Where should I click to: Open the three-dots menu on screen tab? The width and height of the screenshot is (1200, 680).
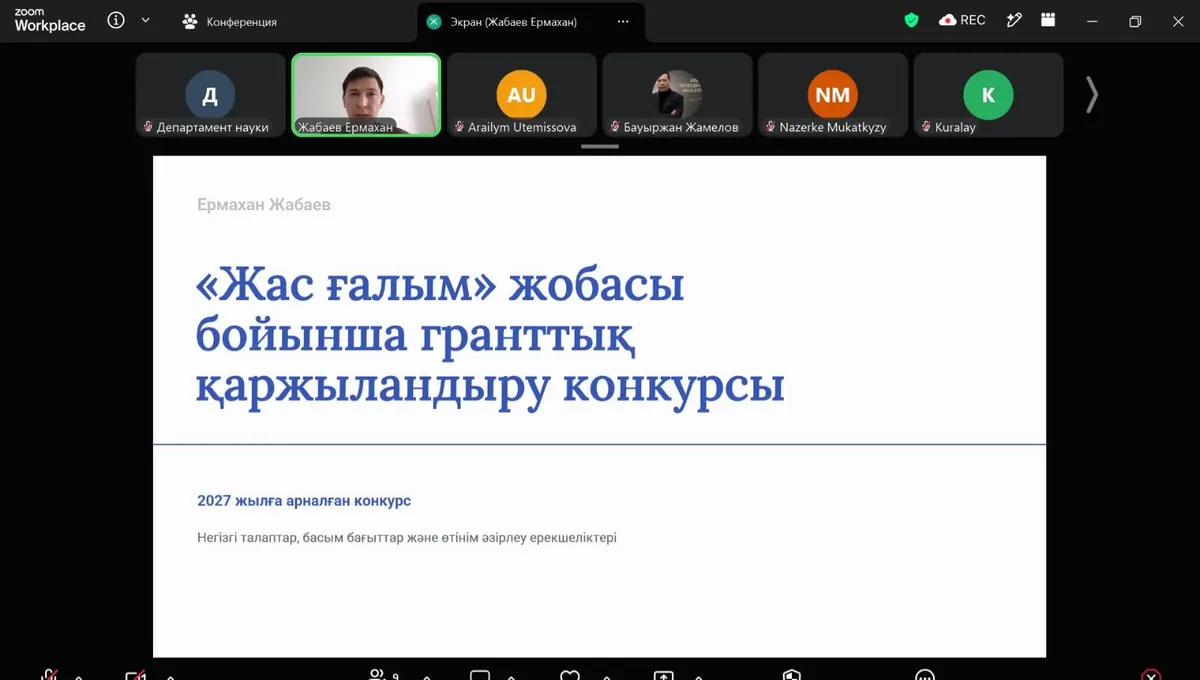coord(623,21)
